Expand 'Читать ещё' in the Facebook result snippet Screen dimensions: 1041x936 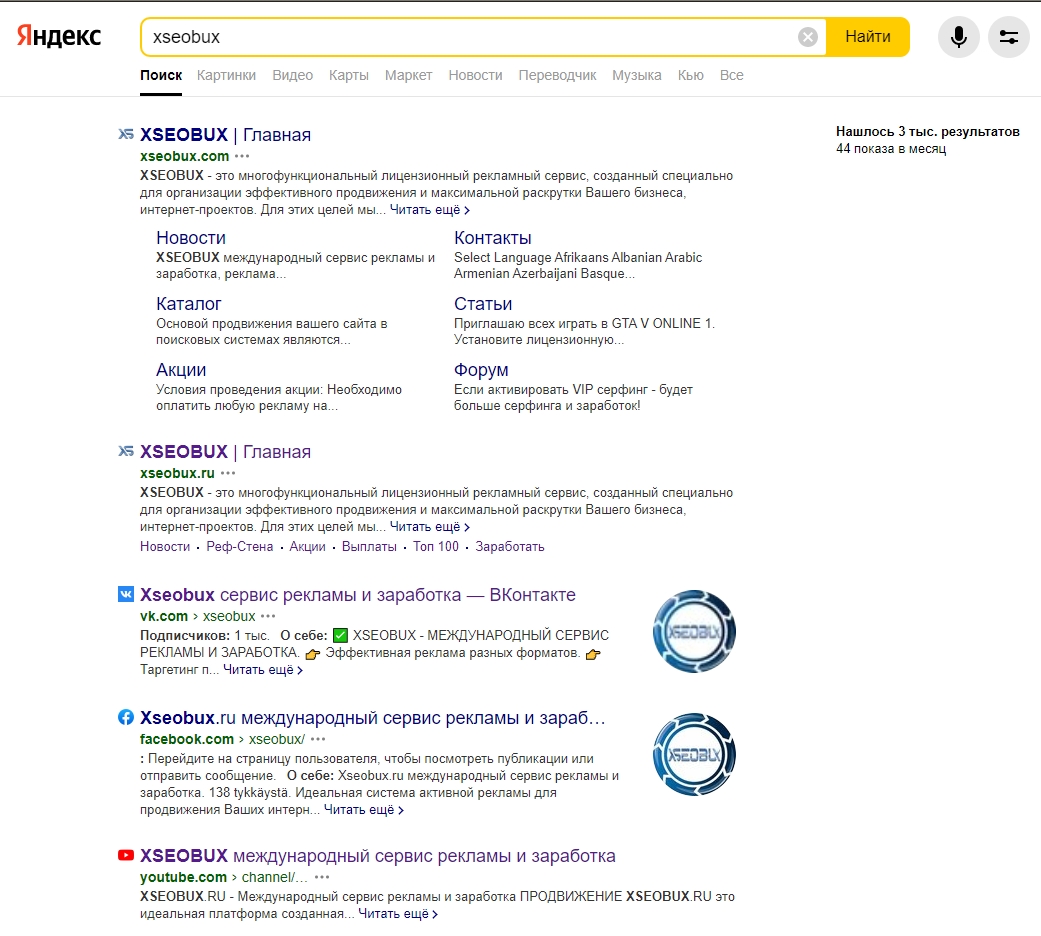click(364, 810)
